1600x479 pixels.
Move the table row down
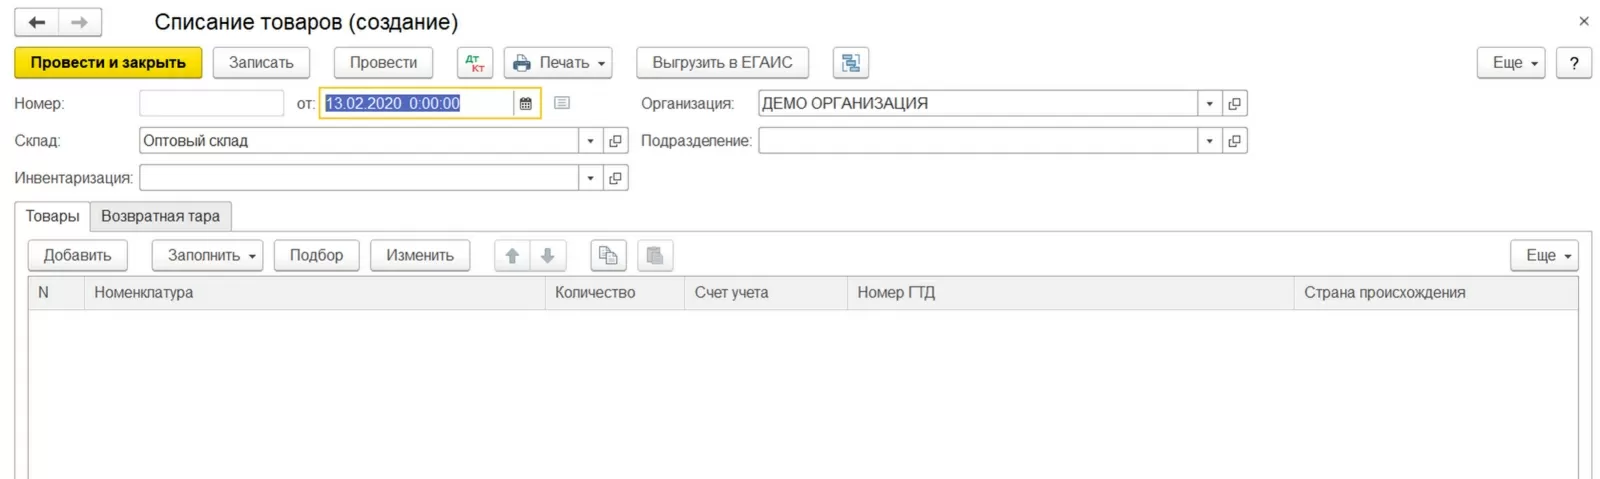548,256
